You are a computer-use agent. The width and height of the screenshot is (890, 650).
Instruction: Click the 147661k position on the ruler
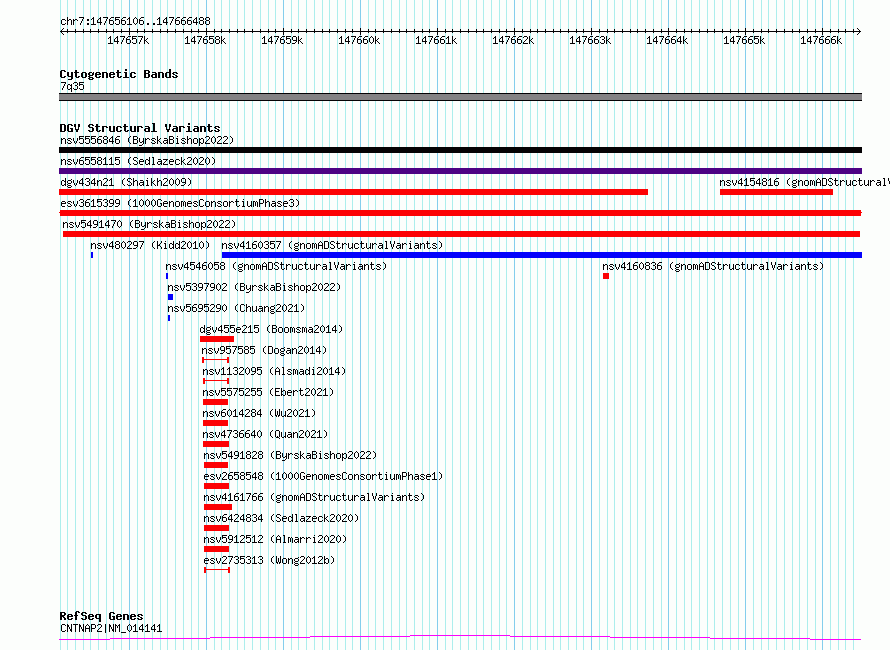point(436,40)
